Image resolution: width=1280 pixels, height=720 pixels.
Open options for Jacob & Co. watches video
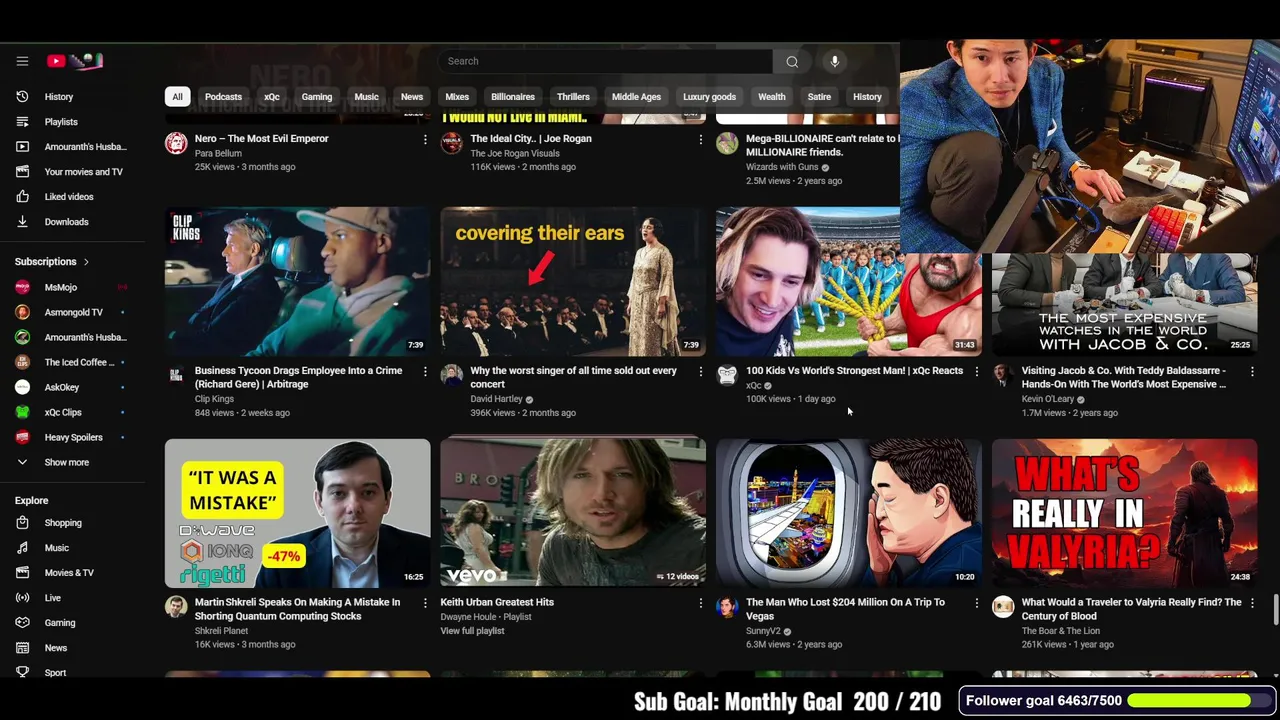(1251, 371)
